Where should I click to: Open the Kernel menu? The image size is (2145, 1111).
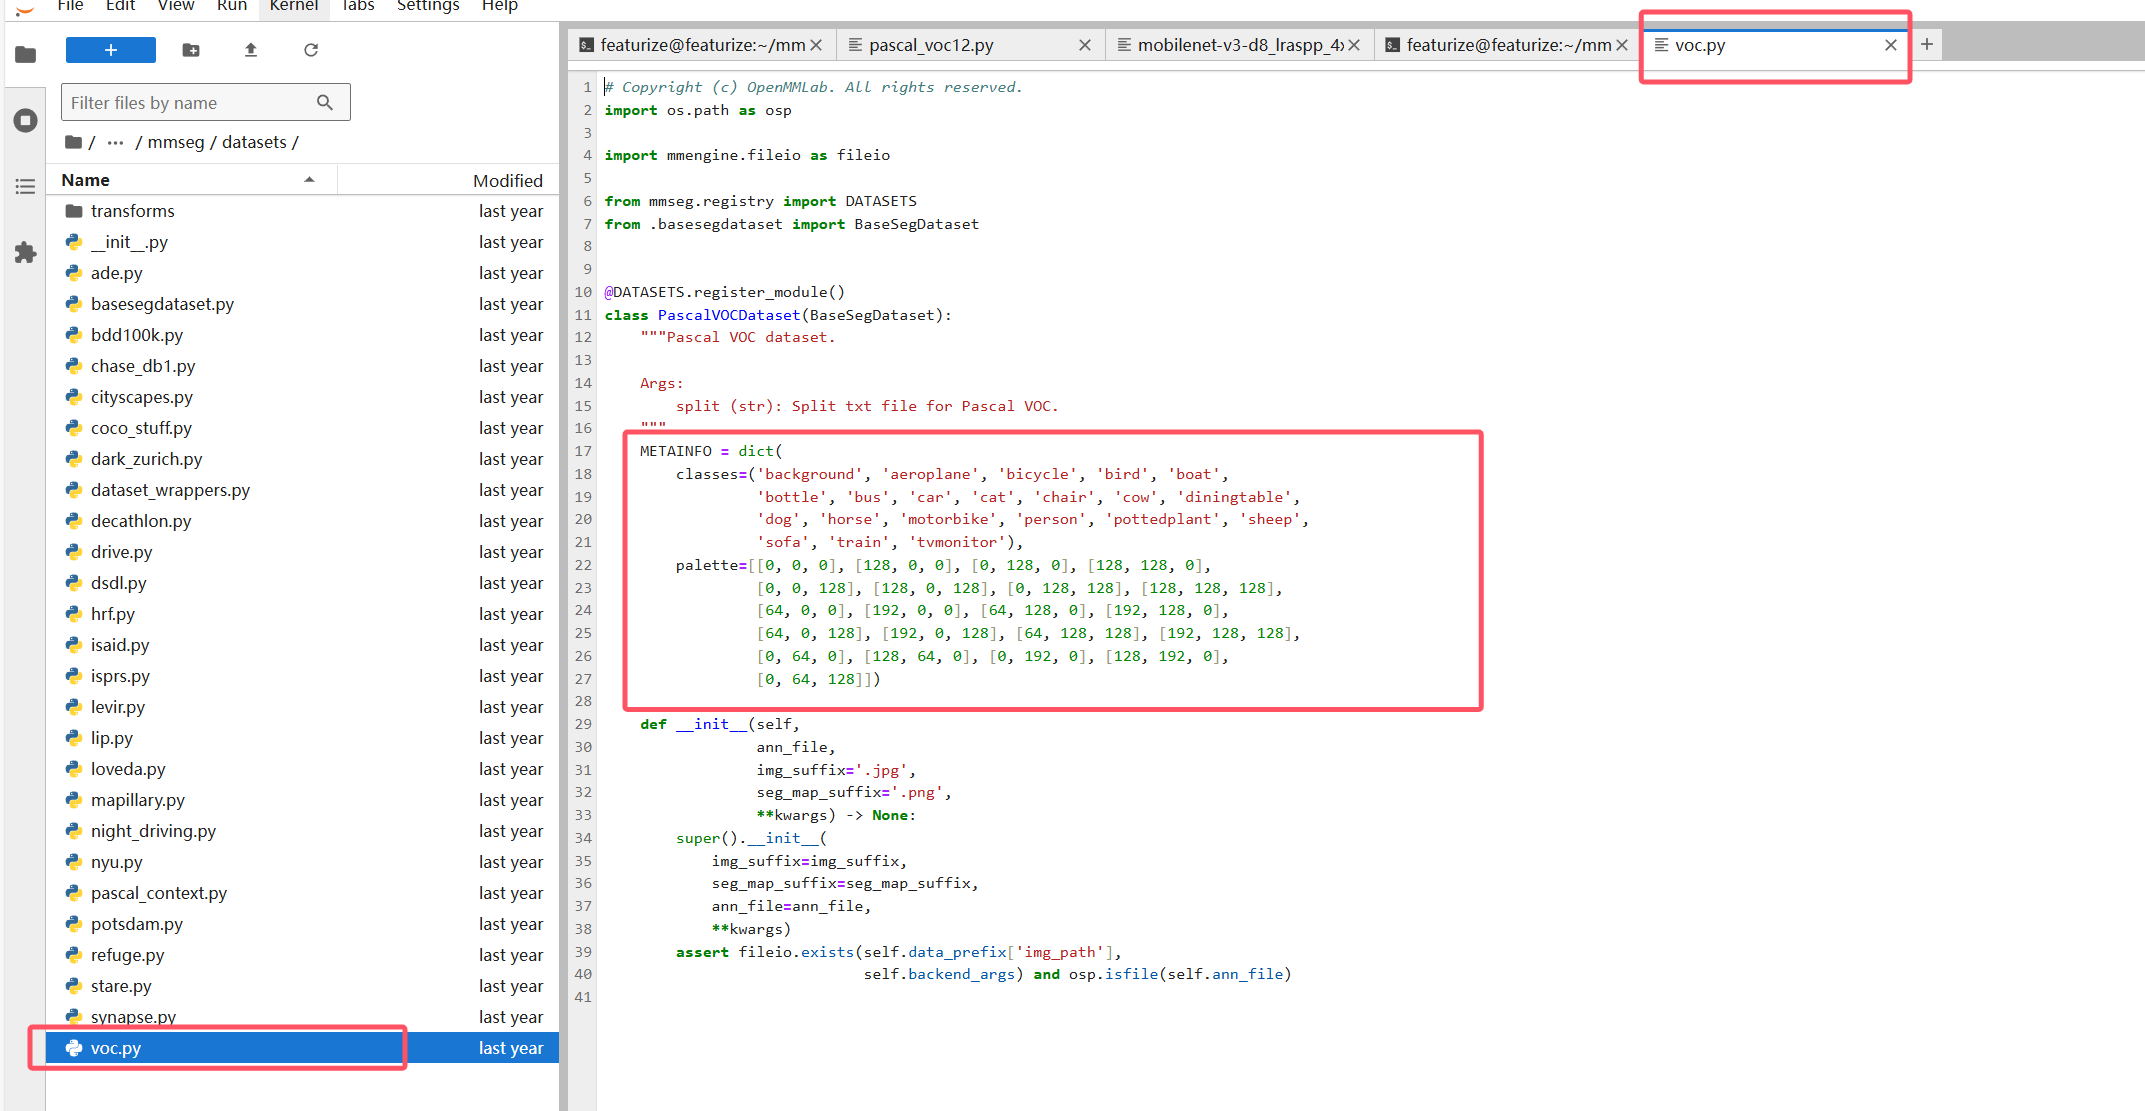294,6
